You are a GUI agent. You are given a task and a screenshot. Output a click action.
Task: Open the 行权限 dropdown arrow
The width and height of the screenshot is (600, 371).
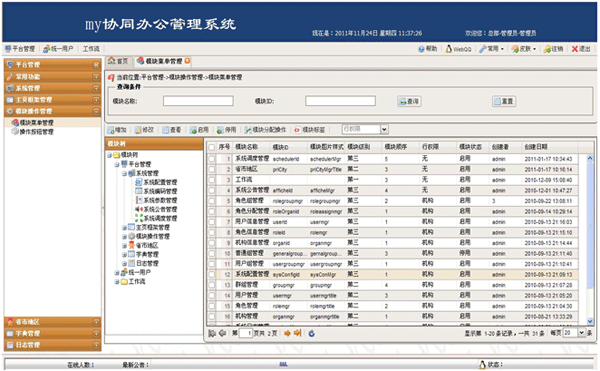point(384,130)
